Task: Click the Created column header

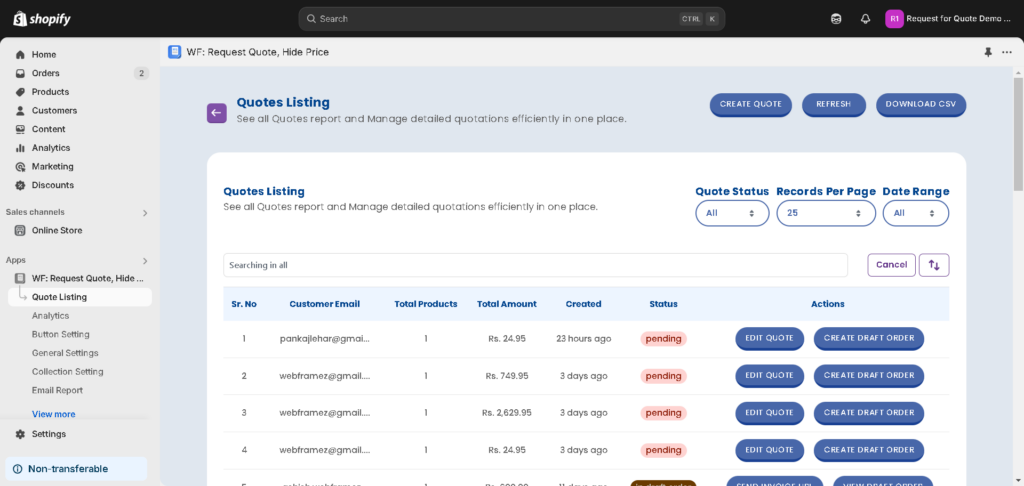Action: tap(583, 304)
